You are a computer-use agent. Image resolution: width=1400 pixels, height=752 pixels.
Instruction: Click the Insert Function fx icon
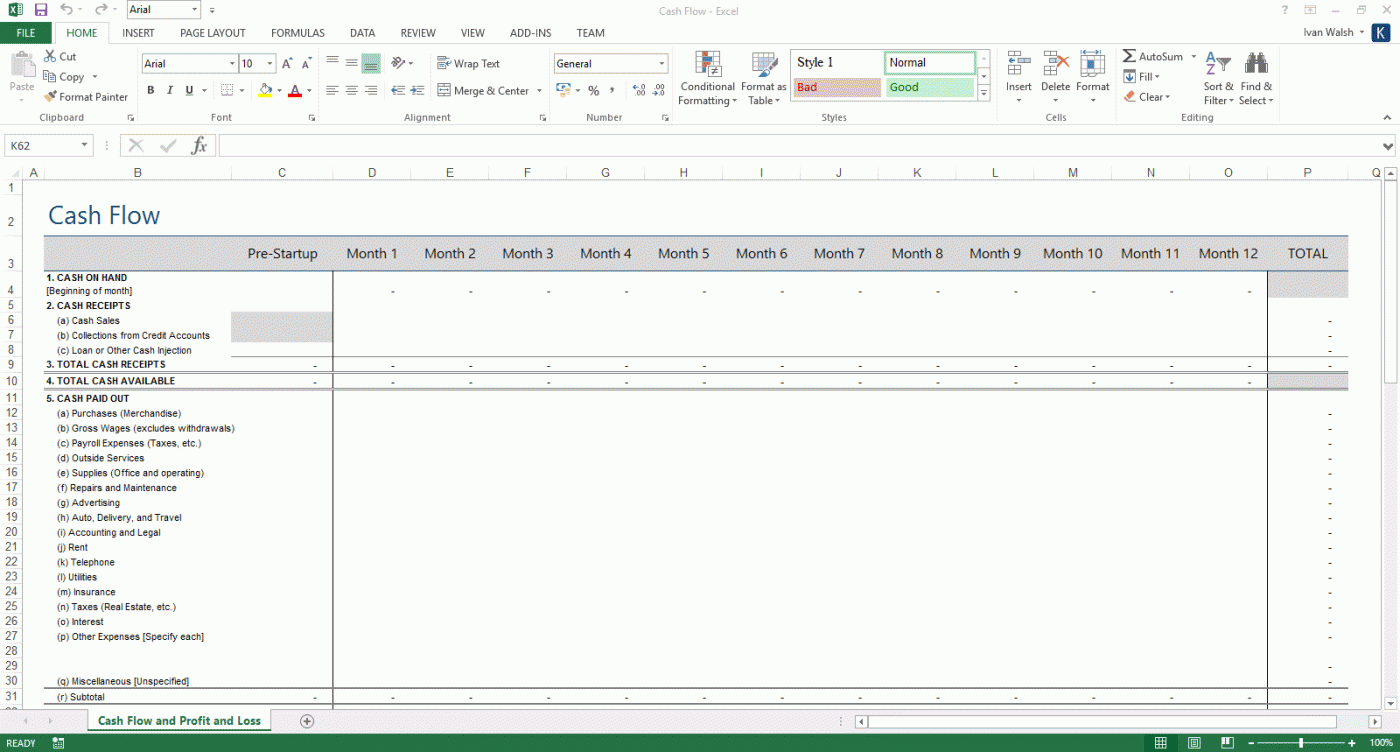(x=199, y=146)
